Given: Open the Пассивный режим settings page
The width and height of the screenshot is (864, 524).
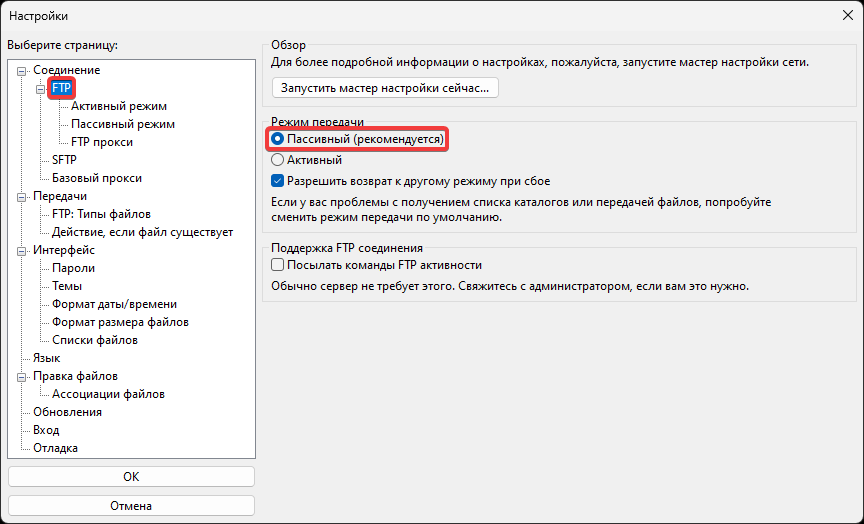Looking at the screenshot, I should tap(123, 124).
